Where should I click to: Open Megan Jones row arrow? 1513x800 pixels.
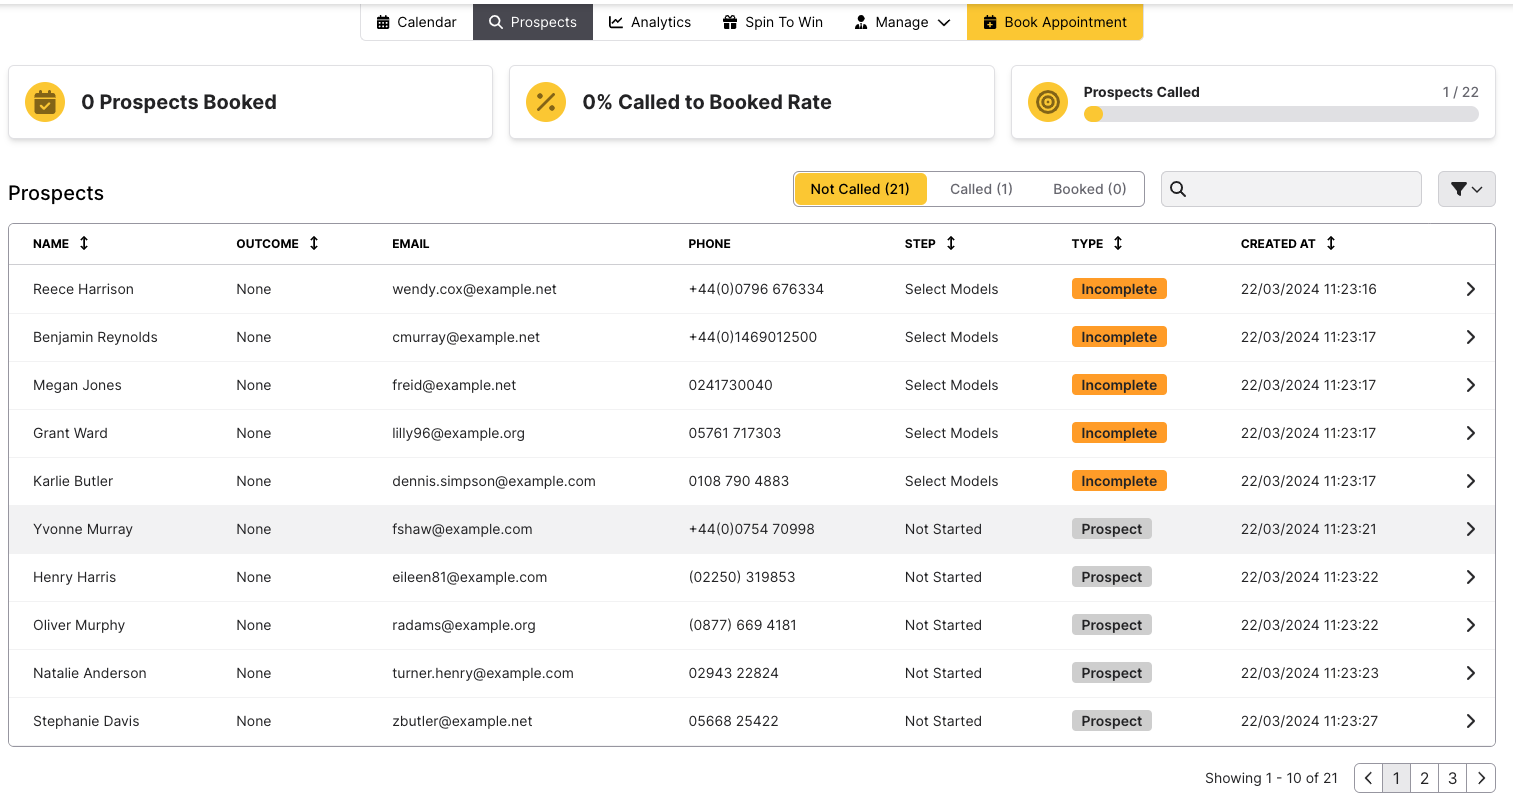(x=1470, y=385)
